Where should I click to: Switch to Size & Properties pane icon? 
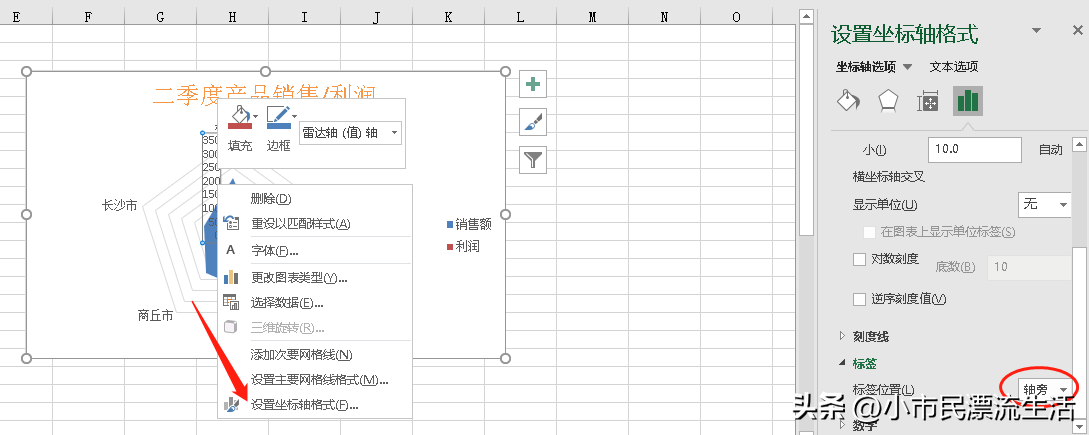[928, 100]
